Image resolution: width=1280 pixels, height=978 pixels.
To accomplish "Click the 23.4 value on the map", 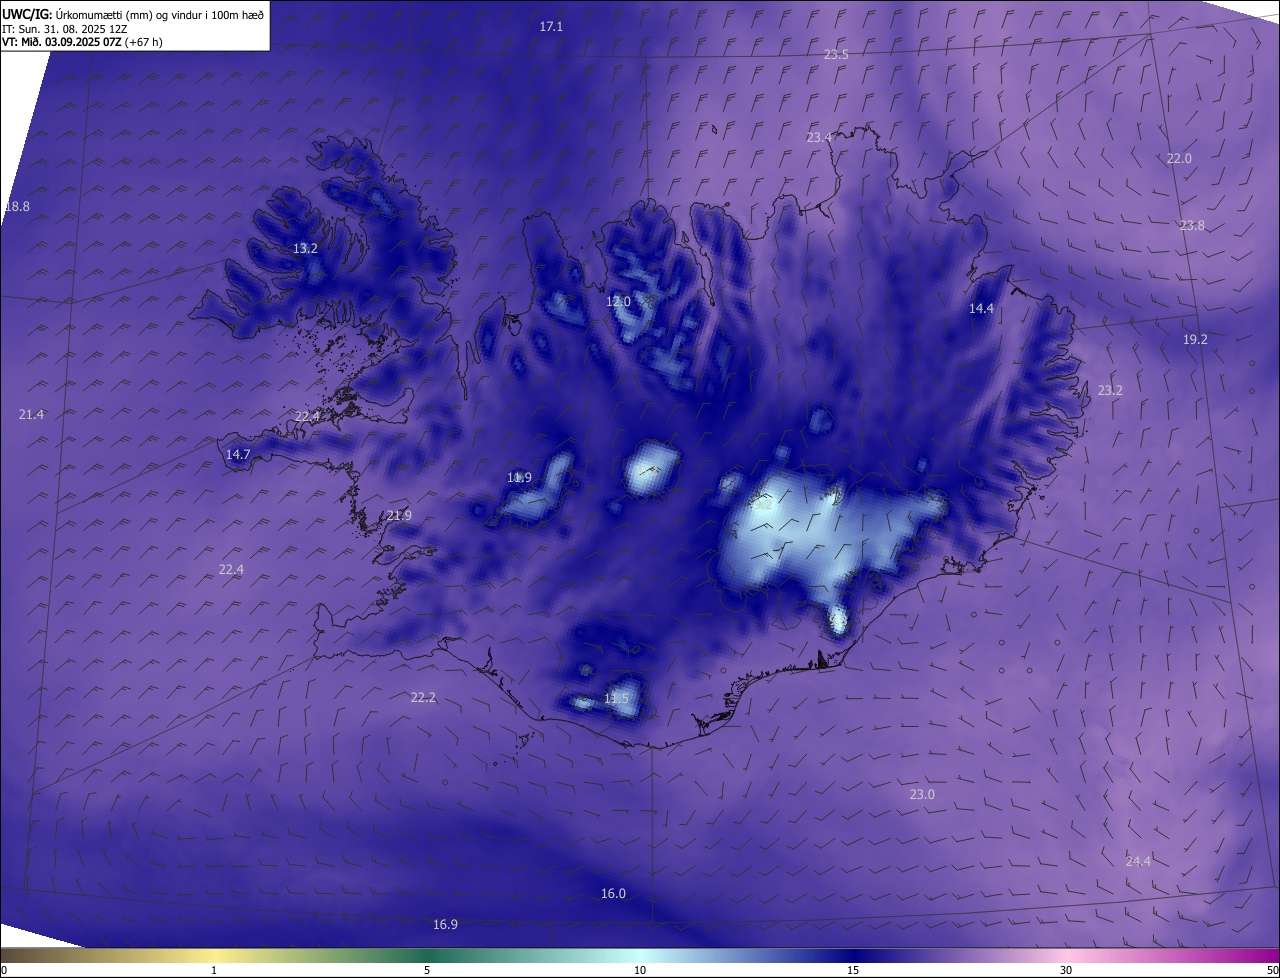I will (819, 137).
